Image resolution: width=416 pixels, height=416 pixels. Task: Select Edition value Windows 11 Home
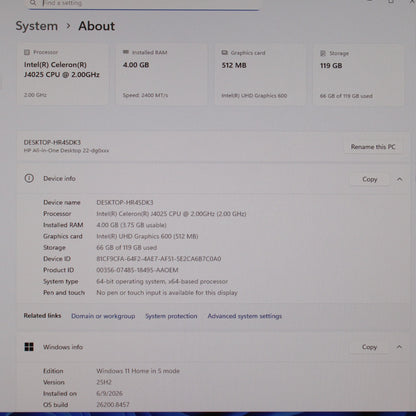tap(138, 371)
